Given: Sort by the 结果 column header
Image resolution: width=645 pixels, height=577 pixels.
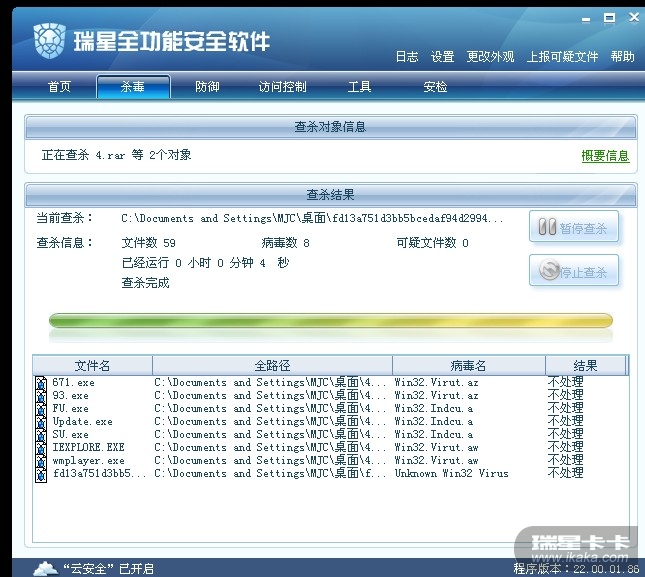Looking at the screenshot, I should (x=585, y=366).
